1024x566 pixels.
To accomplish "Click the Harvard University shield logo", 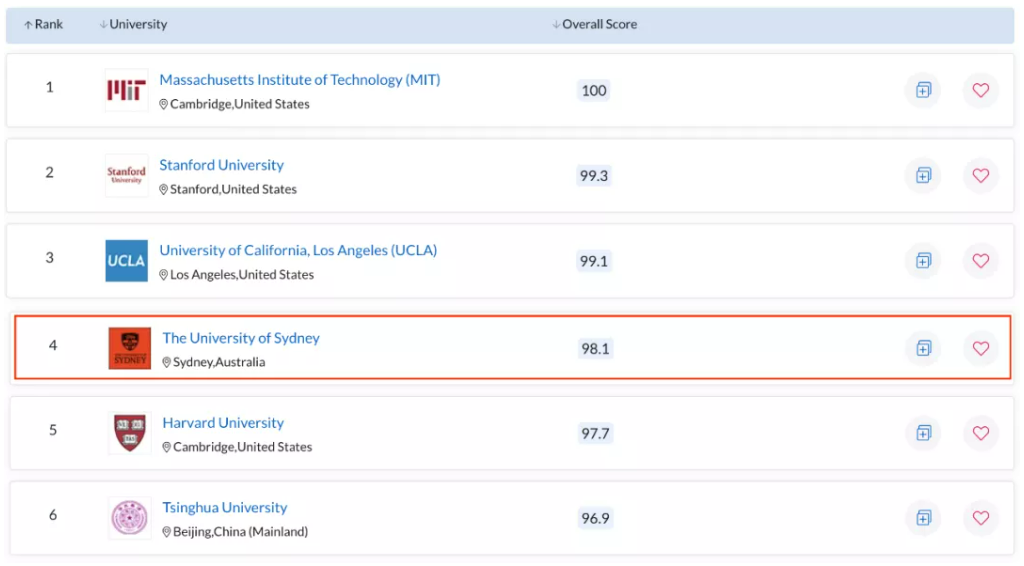I will [x=129, y=433].
